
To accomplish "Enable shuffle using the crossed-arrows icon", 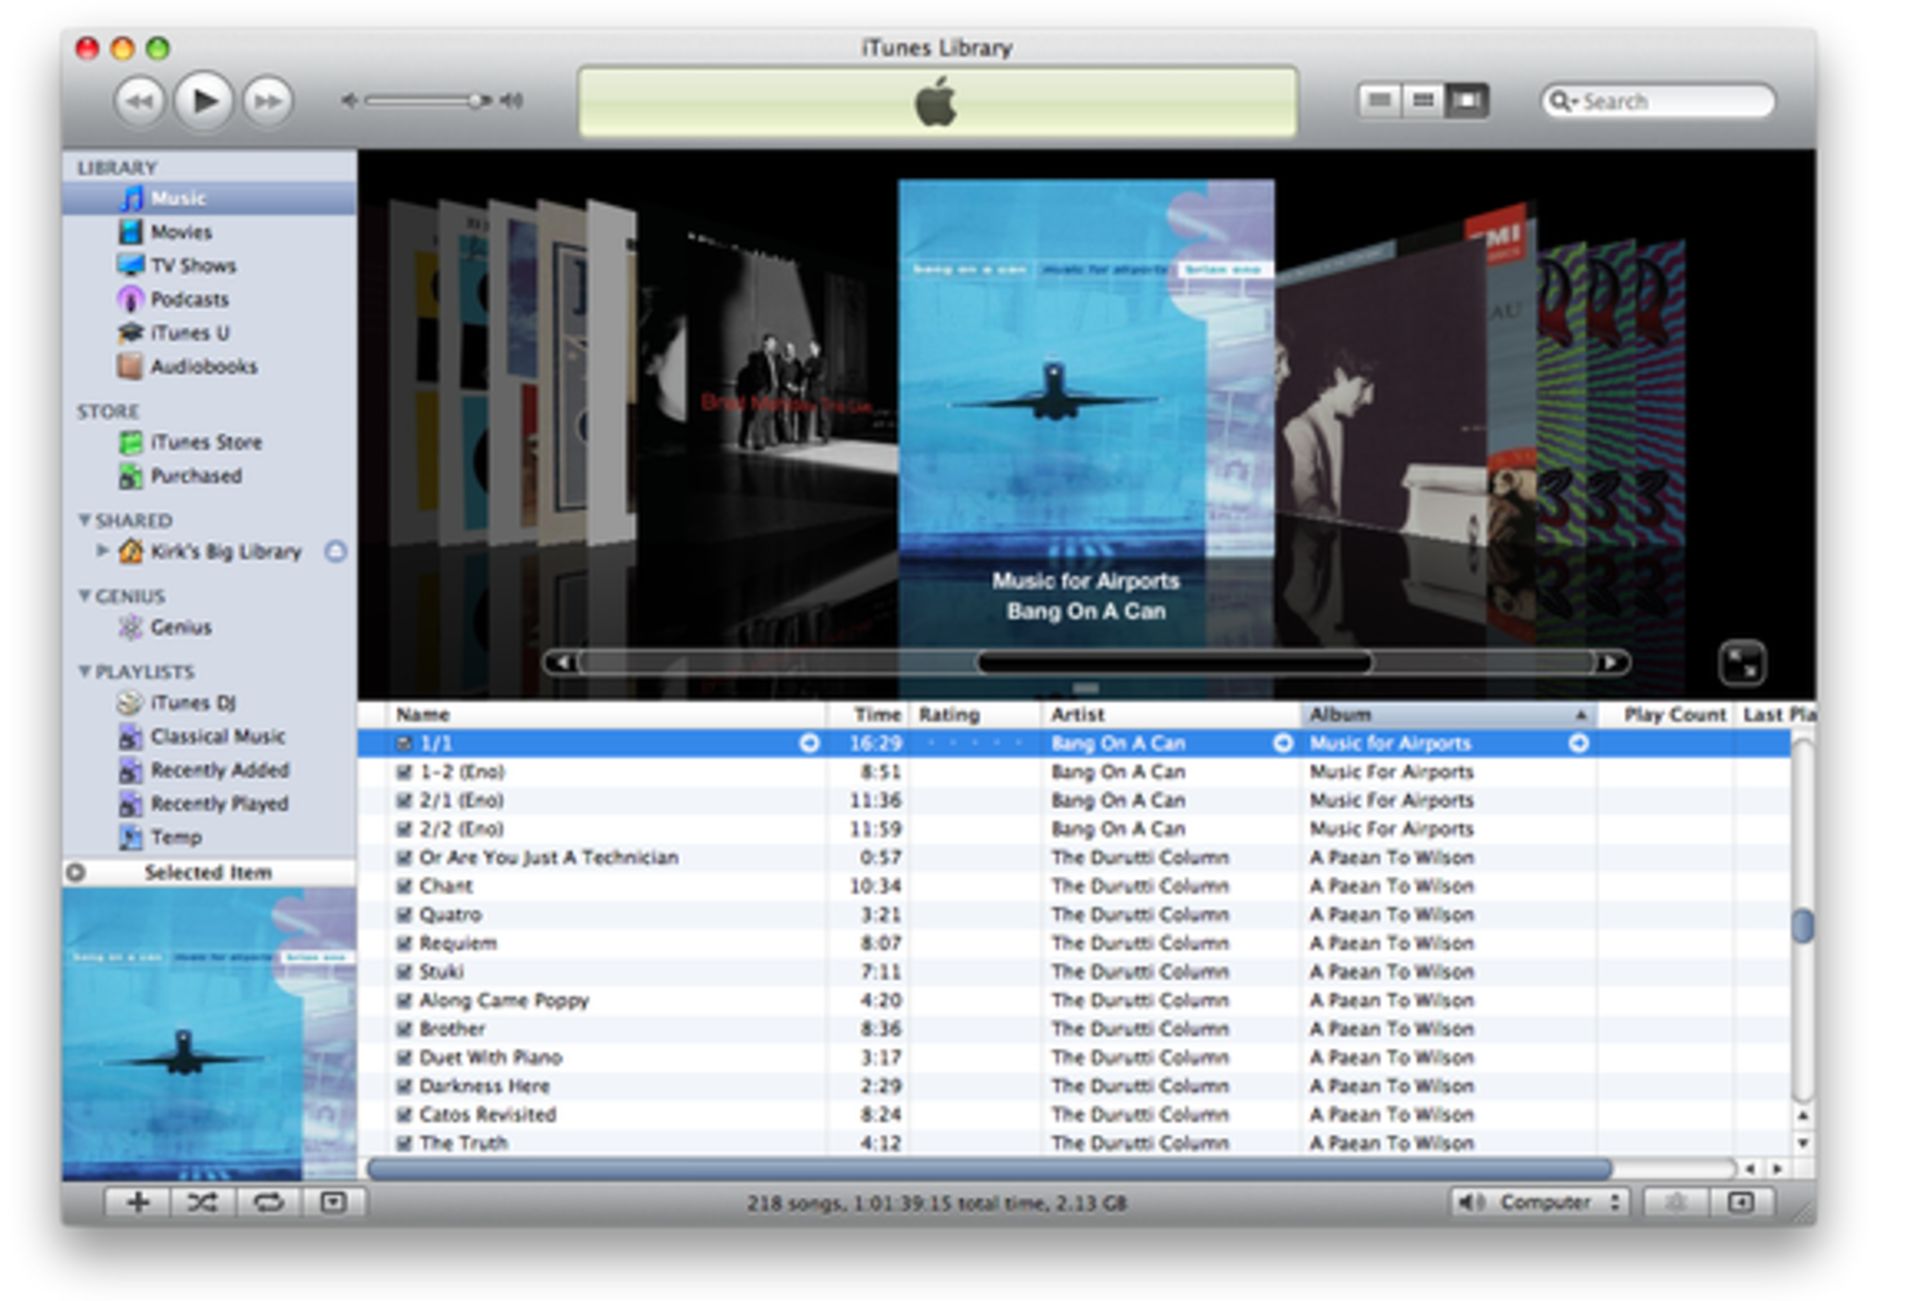I will point(203,1204).
